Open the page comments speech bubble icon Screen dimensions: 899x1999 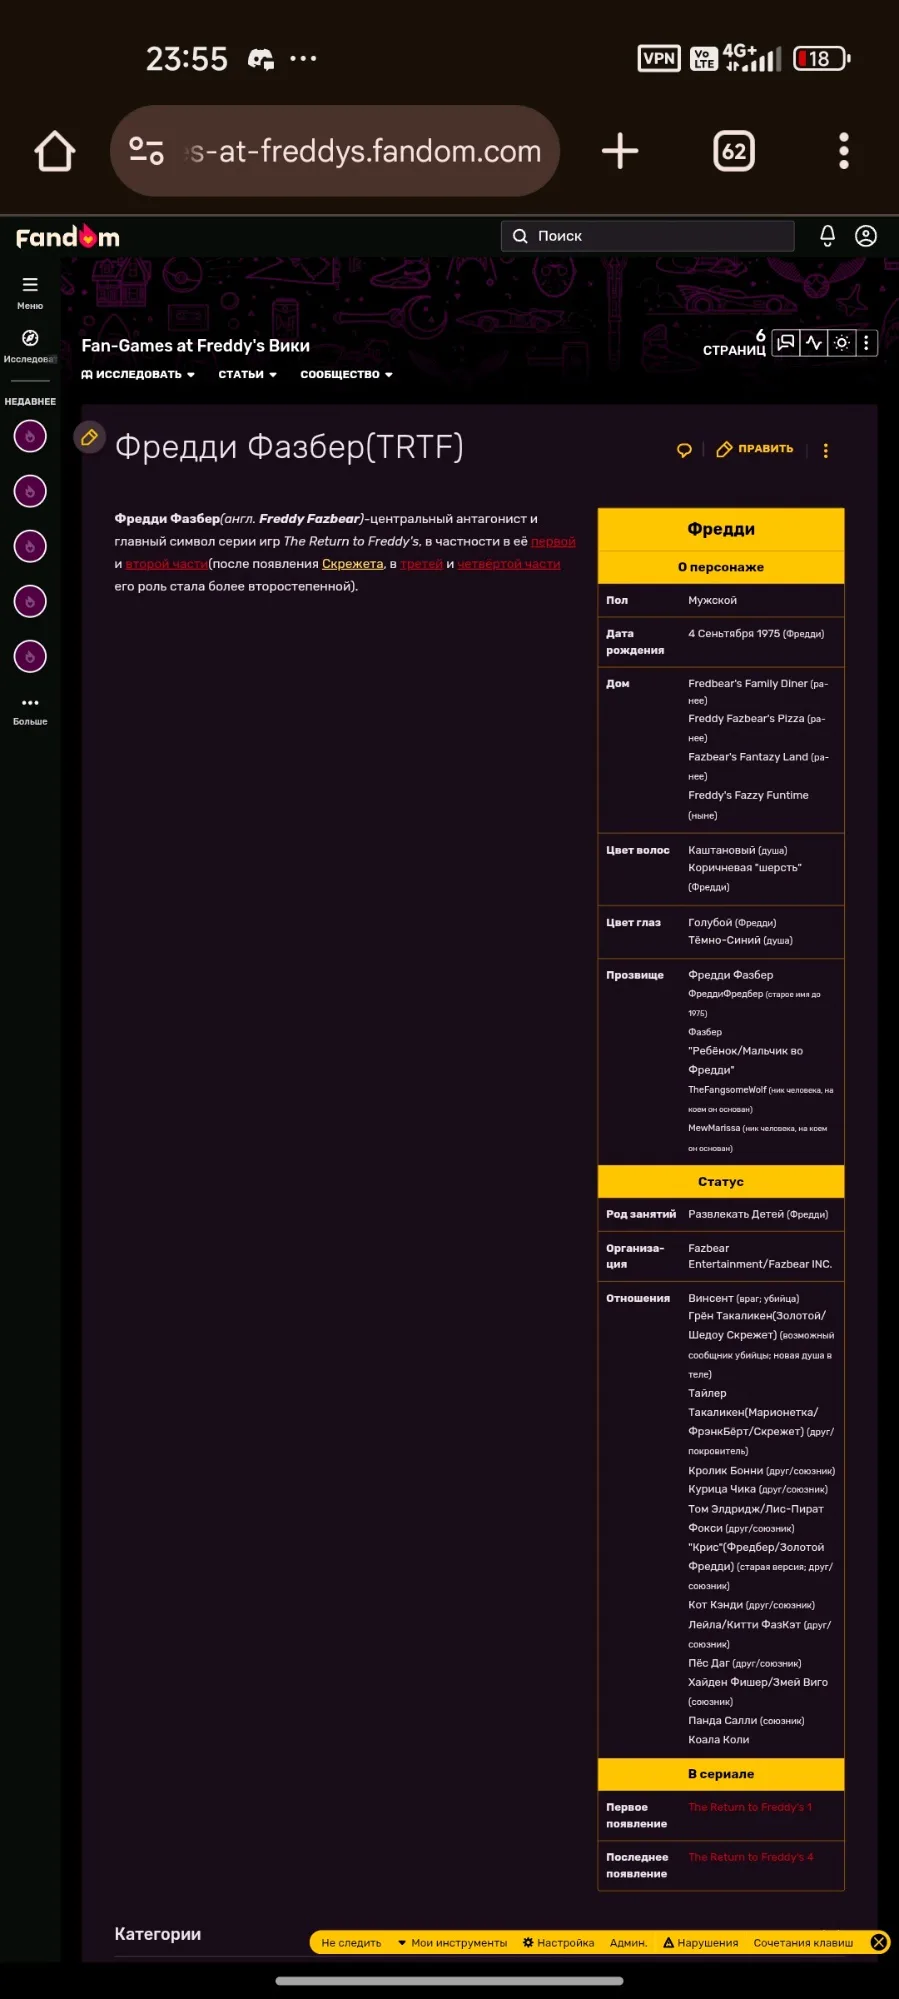(x=684, y=450)
